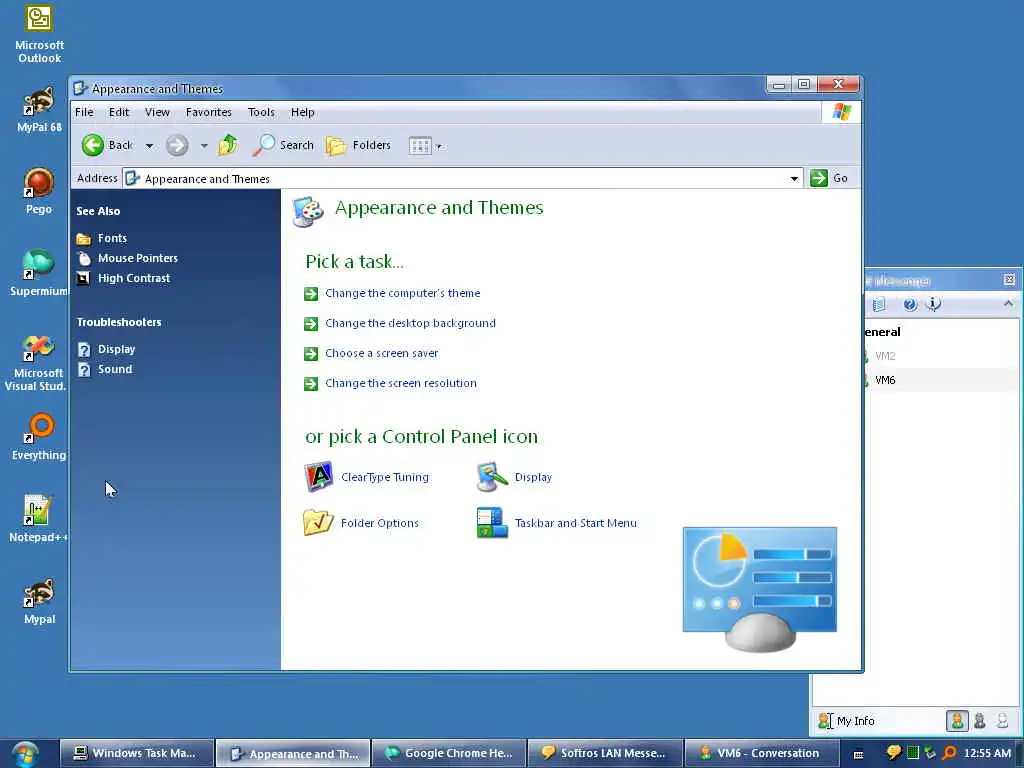Open the Folder Options icon
This screenshot has width=1024, height=768.
361,523
